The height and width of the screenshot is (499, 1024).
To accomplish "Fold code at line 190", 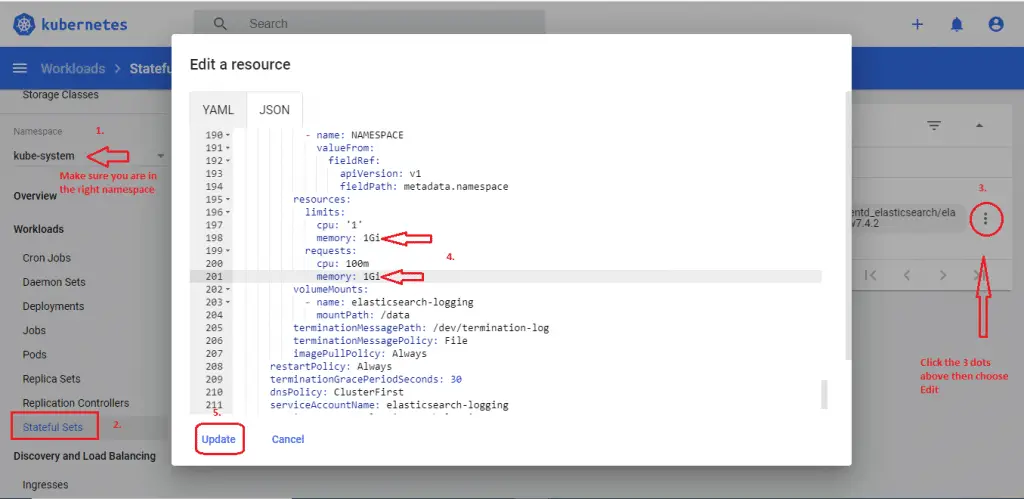I will coord(227,135).
